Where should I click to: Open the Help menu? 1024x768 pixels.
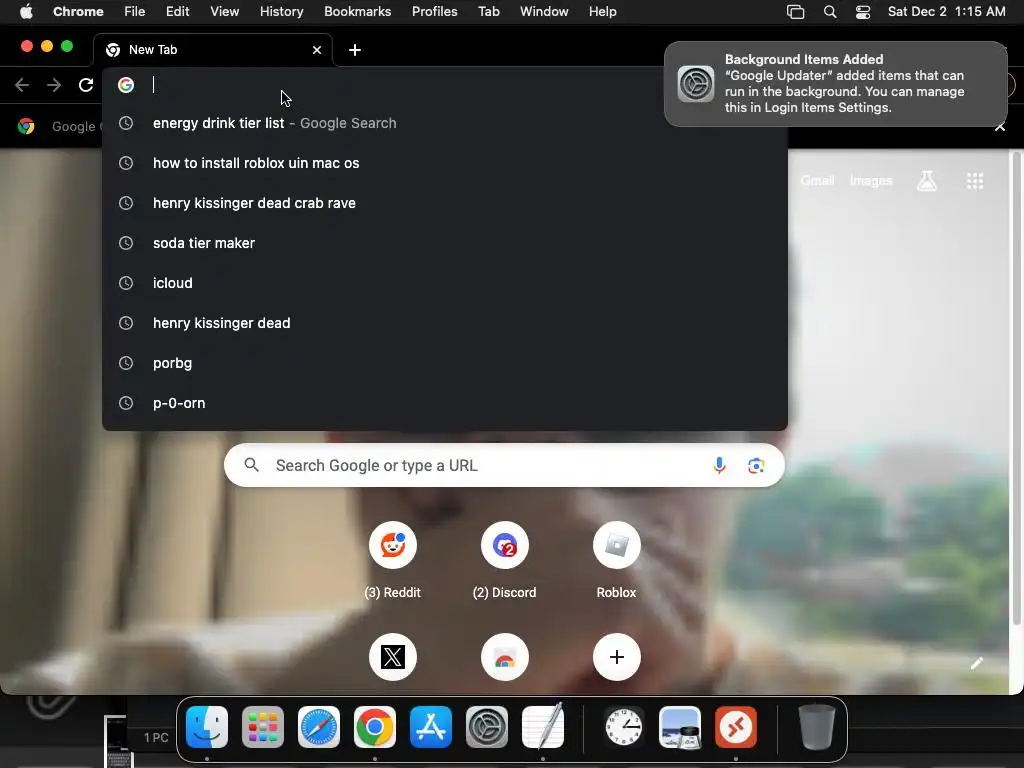point(602,12)
